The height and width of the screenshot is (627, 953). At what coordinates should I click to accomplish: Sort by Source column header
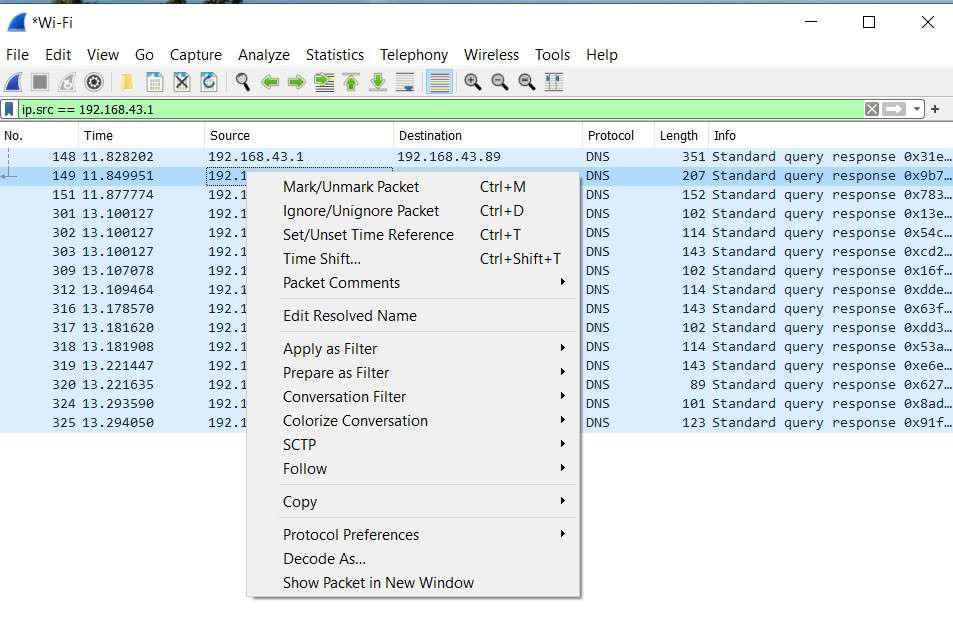click(x=299, y=135)
